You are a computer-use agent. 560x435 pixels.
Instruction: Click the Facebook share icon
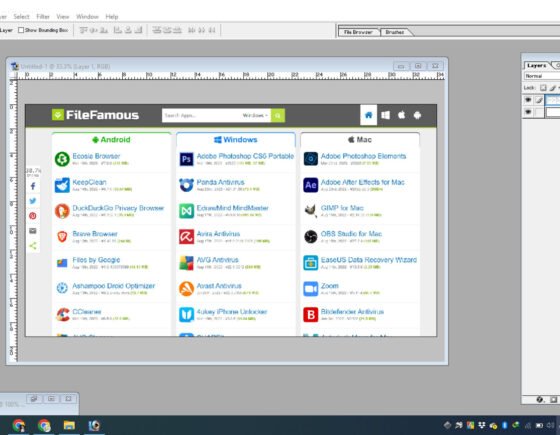(x=33, y=186)
